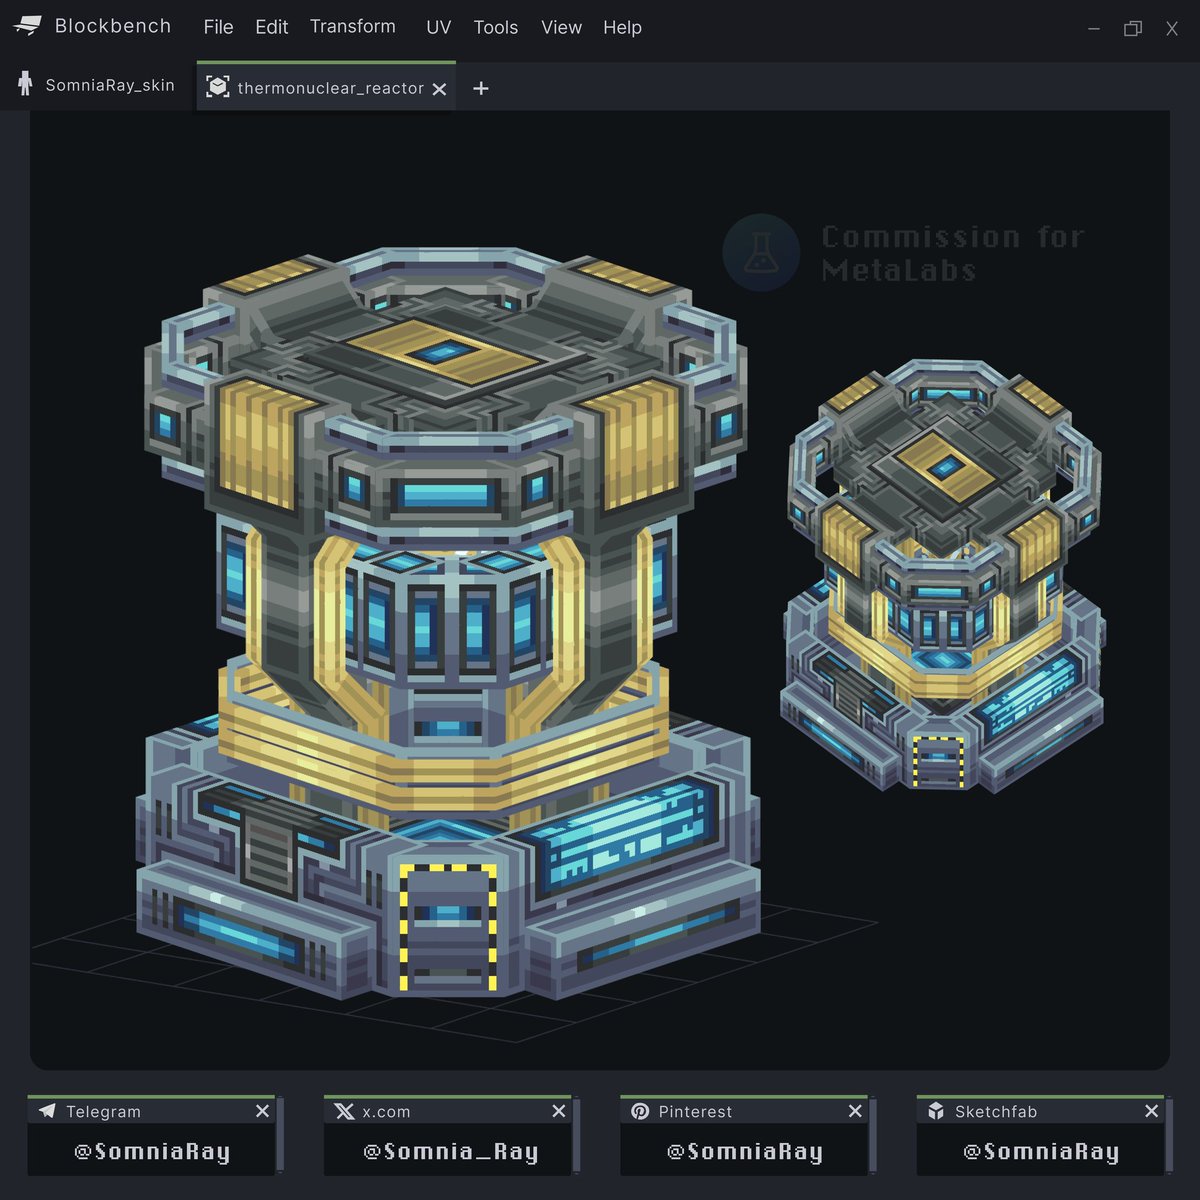Switch to the SomniaRay_skin tab
The width and height of the screenshot is (1200, 1200).
coord(97,86)
